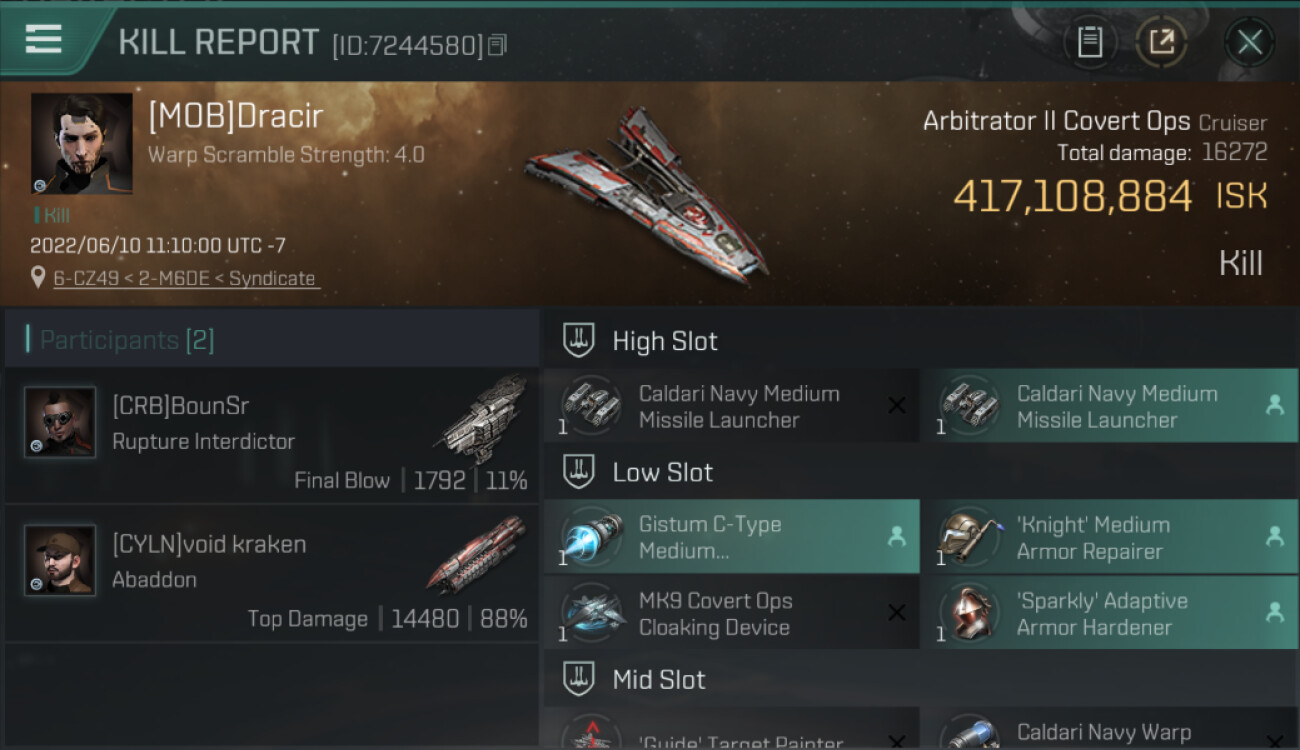Copy the kill report ID
The width and height of the screenshot is (1300, 750).
click(499, 45)
